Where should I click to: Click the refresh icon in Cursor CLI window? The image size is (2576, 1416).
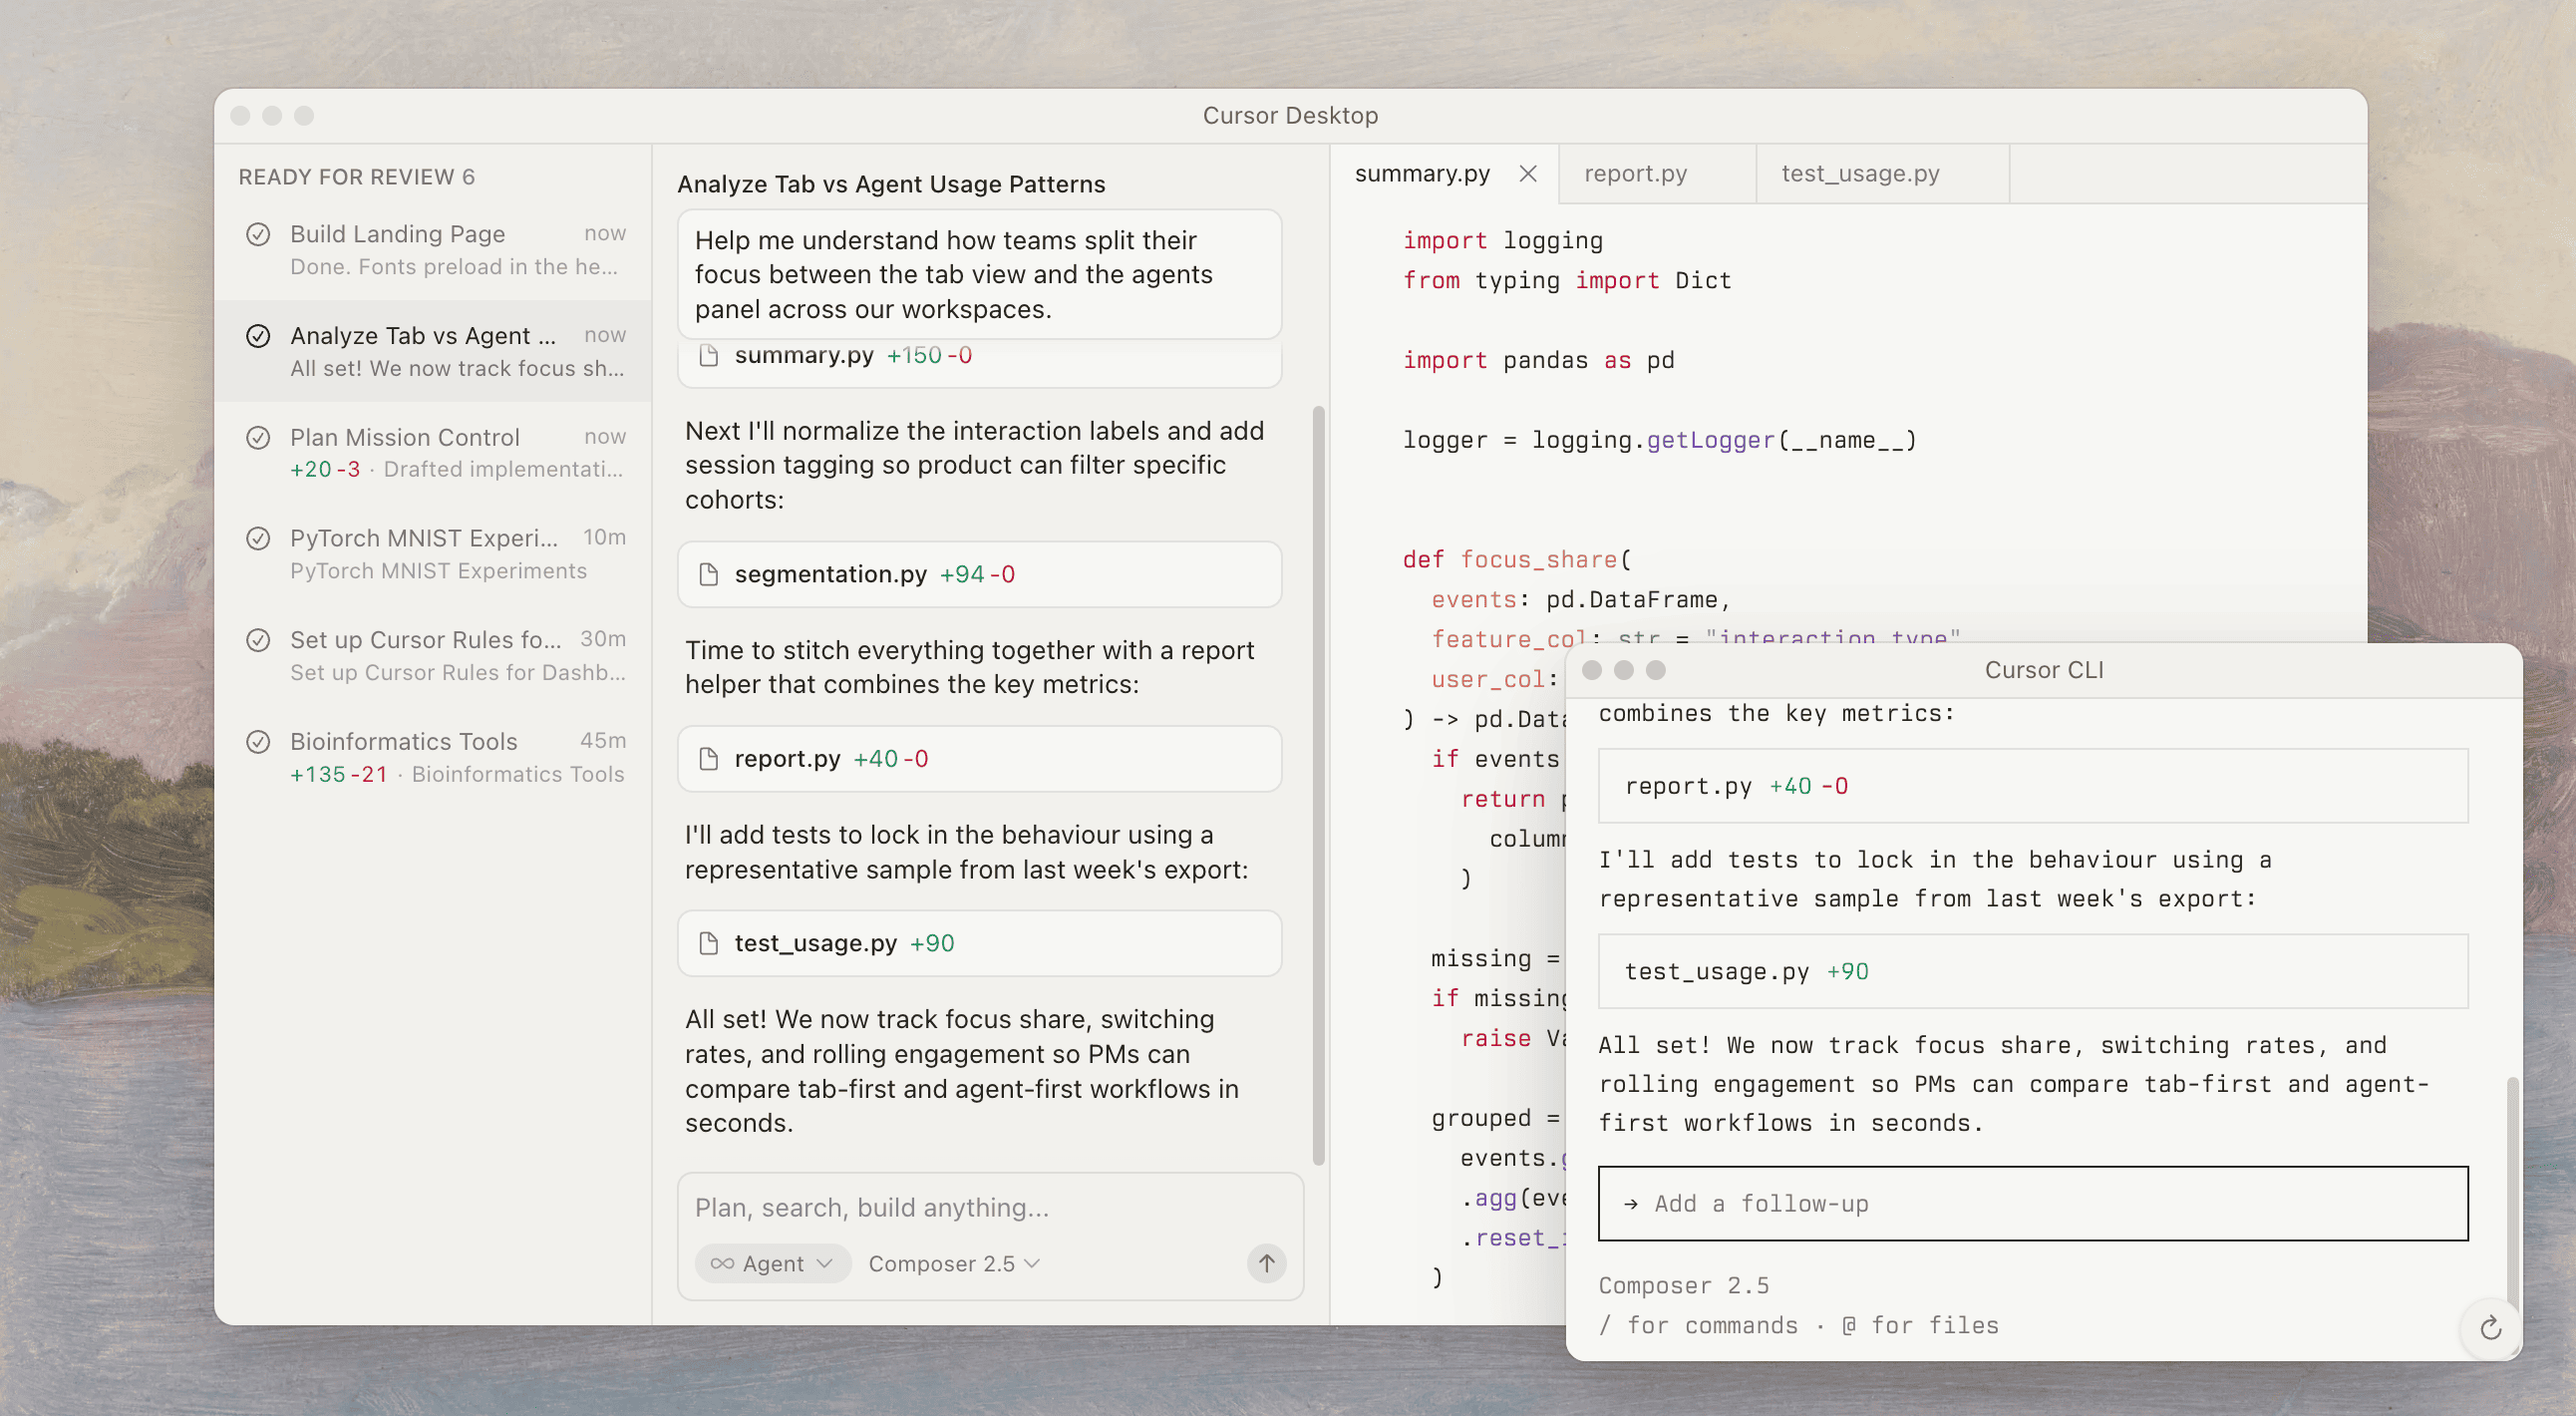tap(2490, 1328)
